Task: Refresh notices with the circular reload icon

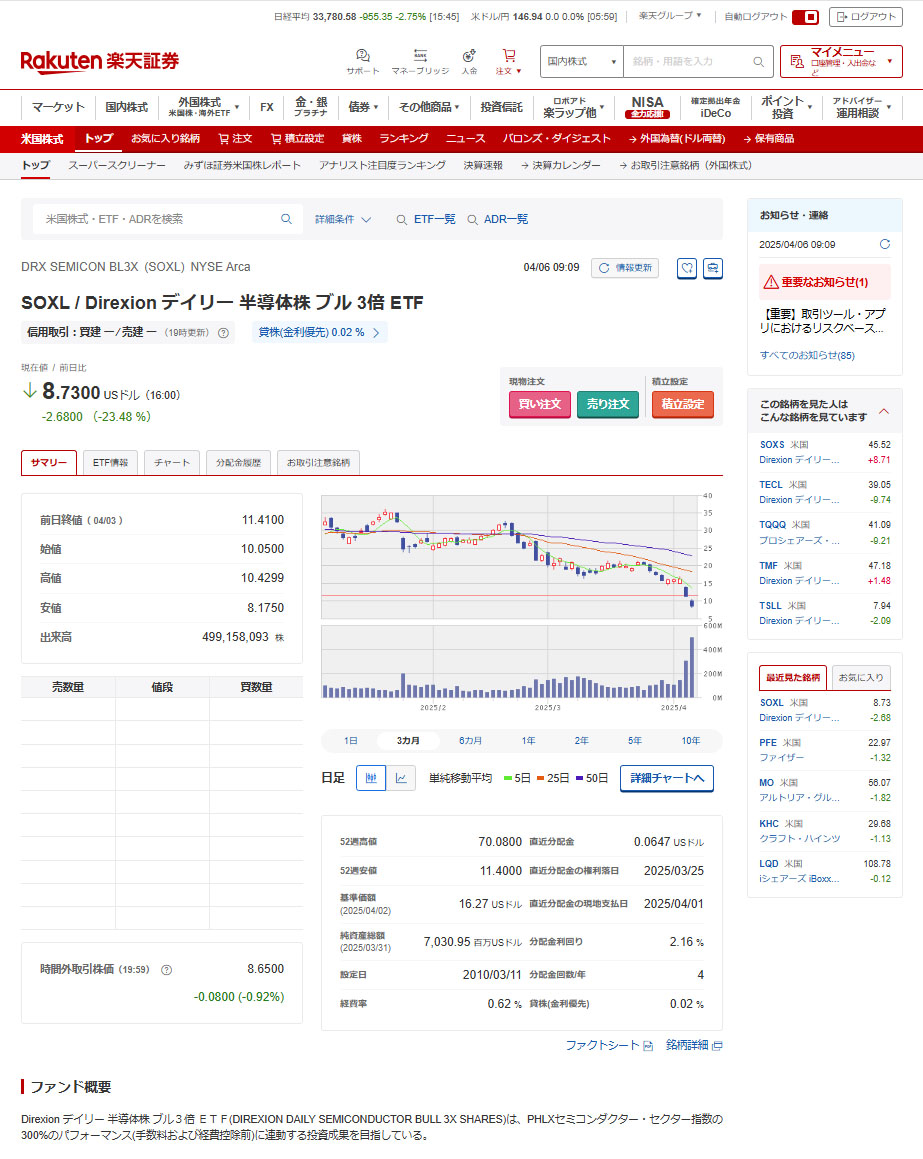Action: pos(884,244)
